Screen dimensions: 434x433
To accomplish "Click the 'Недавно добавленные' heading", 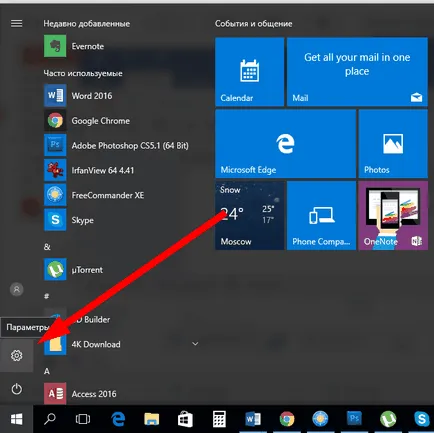I will 87,24.
